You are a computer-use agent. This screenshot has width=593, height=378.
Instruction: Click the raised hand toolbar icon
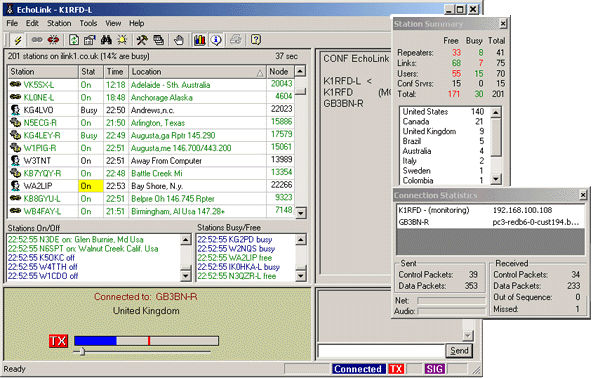179,40
